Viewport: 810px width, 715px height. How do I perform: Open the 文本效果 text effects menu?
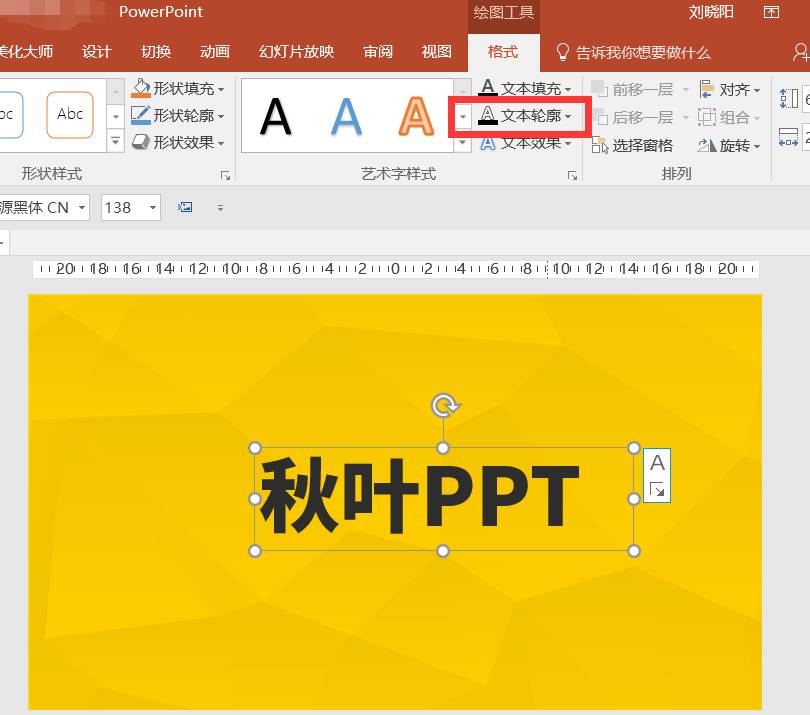(x=525, y=143)
